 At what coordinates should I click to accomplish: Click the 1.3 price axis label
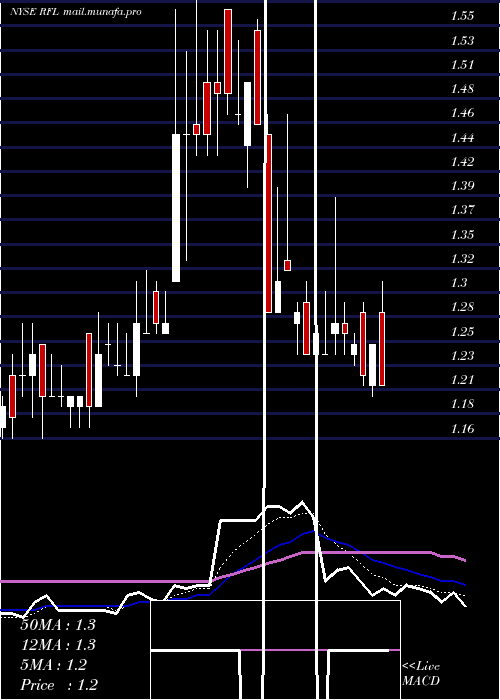pos(459,283)
